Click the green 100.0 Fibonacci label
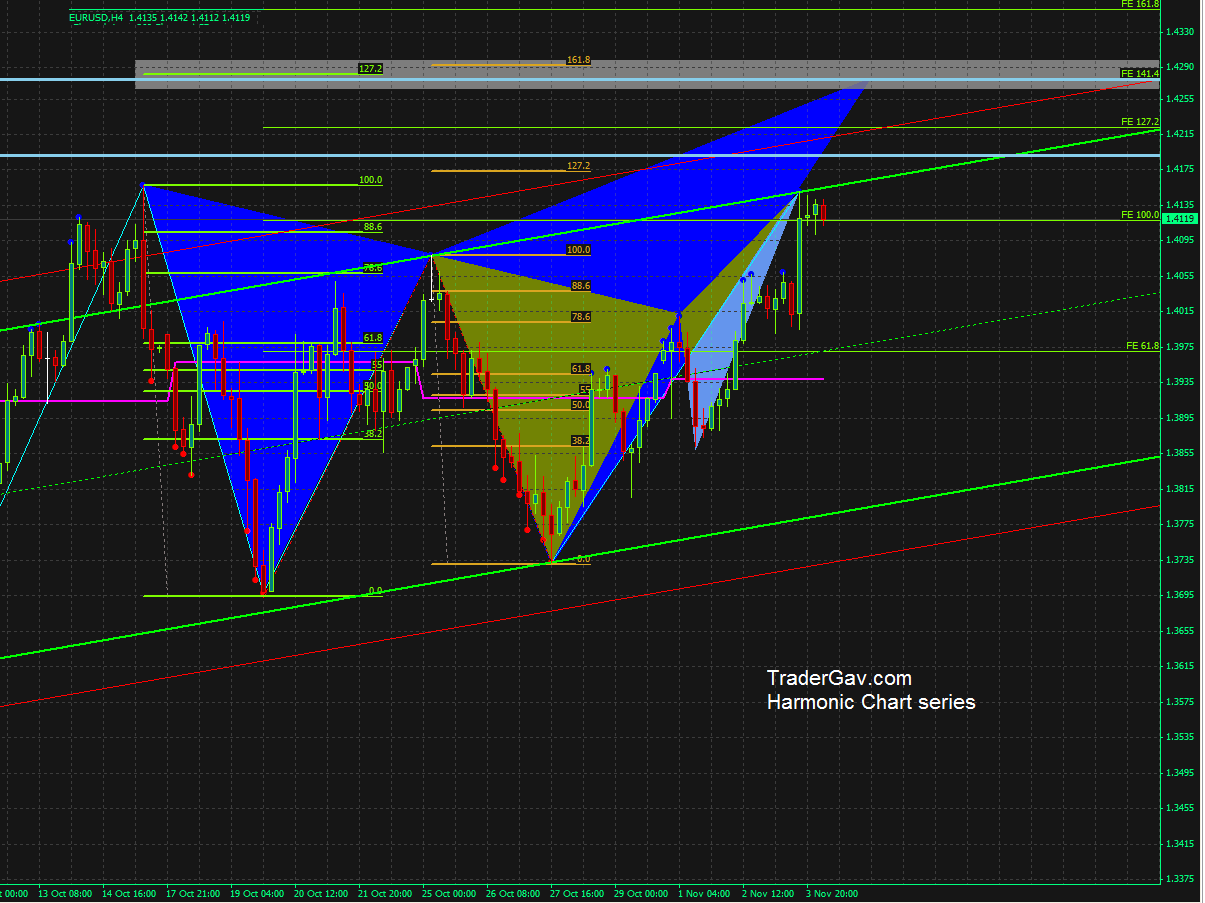The height and width of the screenshot is (903, 1205). click(370, 180)
